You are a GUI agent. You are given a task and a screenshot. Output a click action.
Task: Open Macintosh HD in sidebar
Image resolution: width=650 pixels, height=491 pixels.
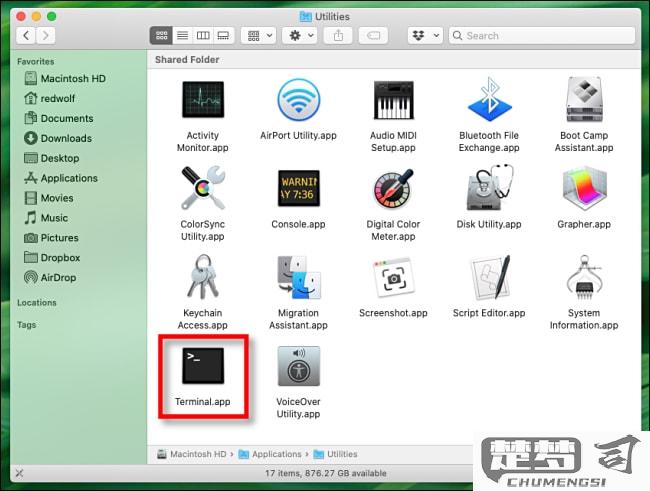(65, 78)
